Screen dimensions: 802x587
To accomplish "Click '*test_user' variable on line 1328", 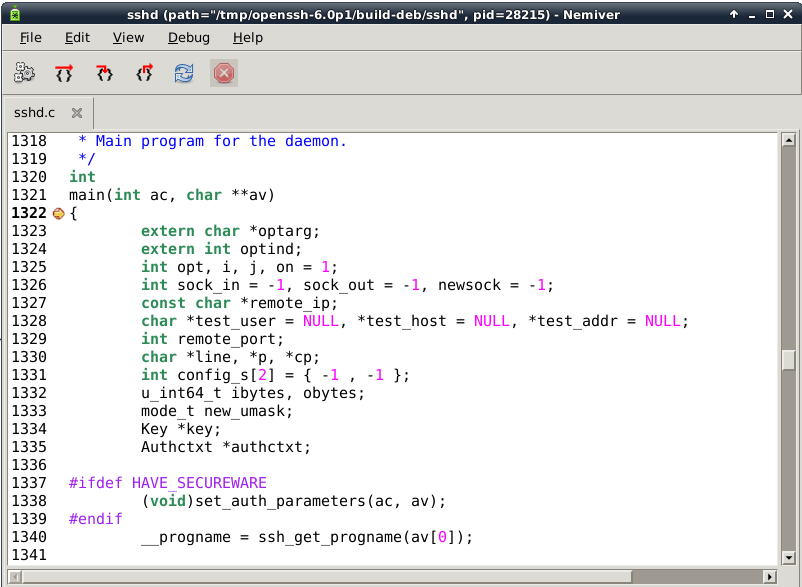I will (231, 321).
